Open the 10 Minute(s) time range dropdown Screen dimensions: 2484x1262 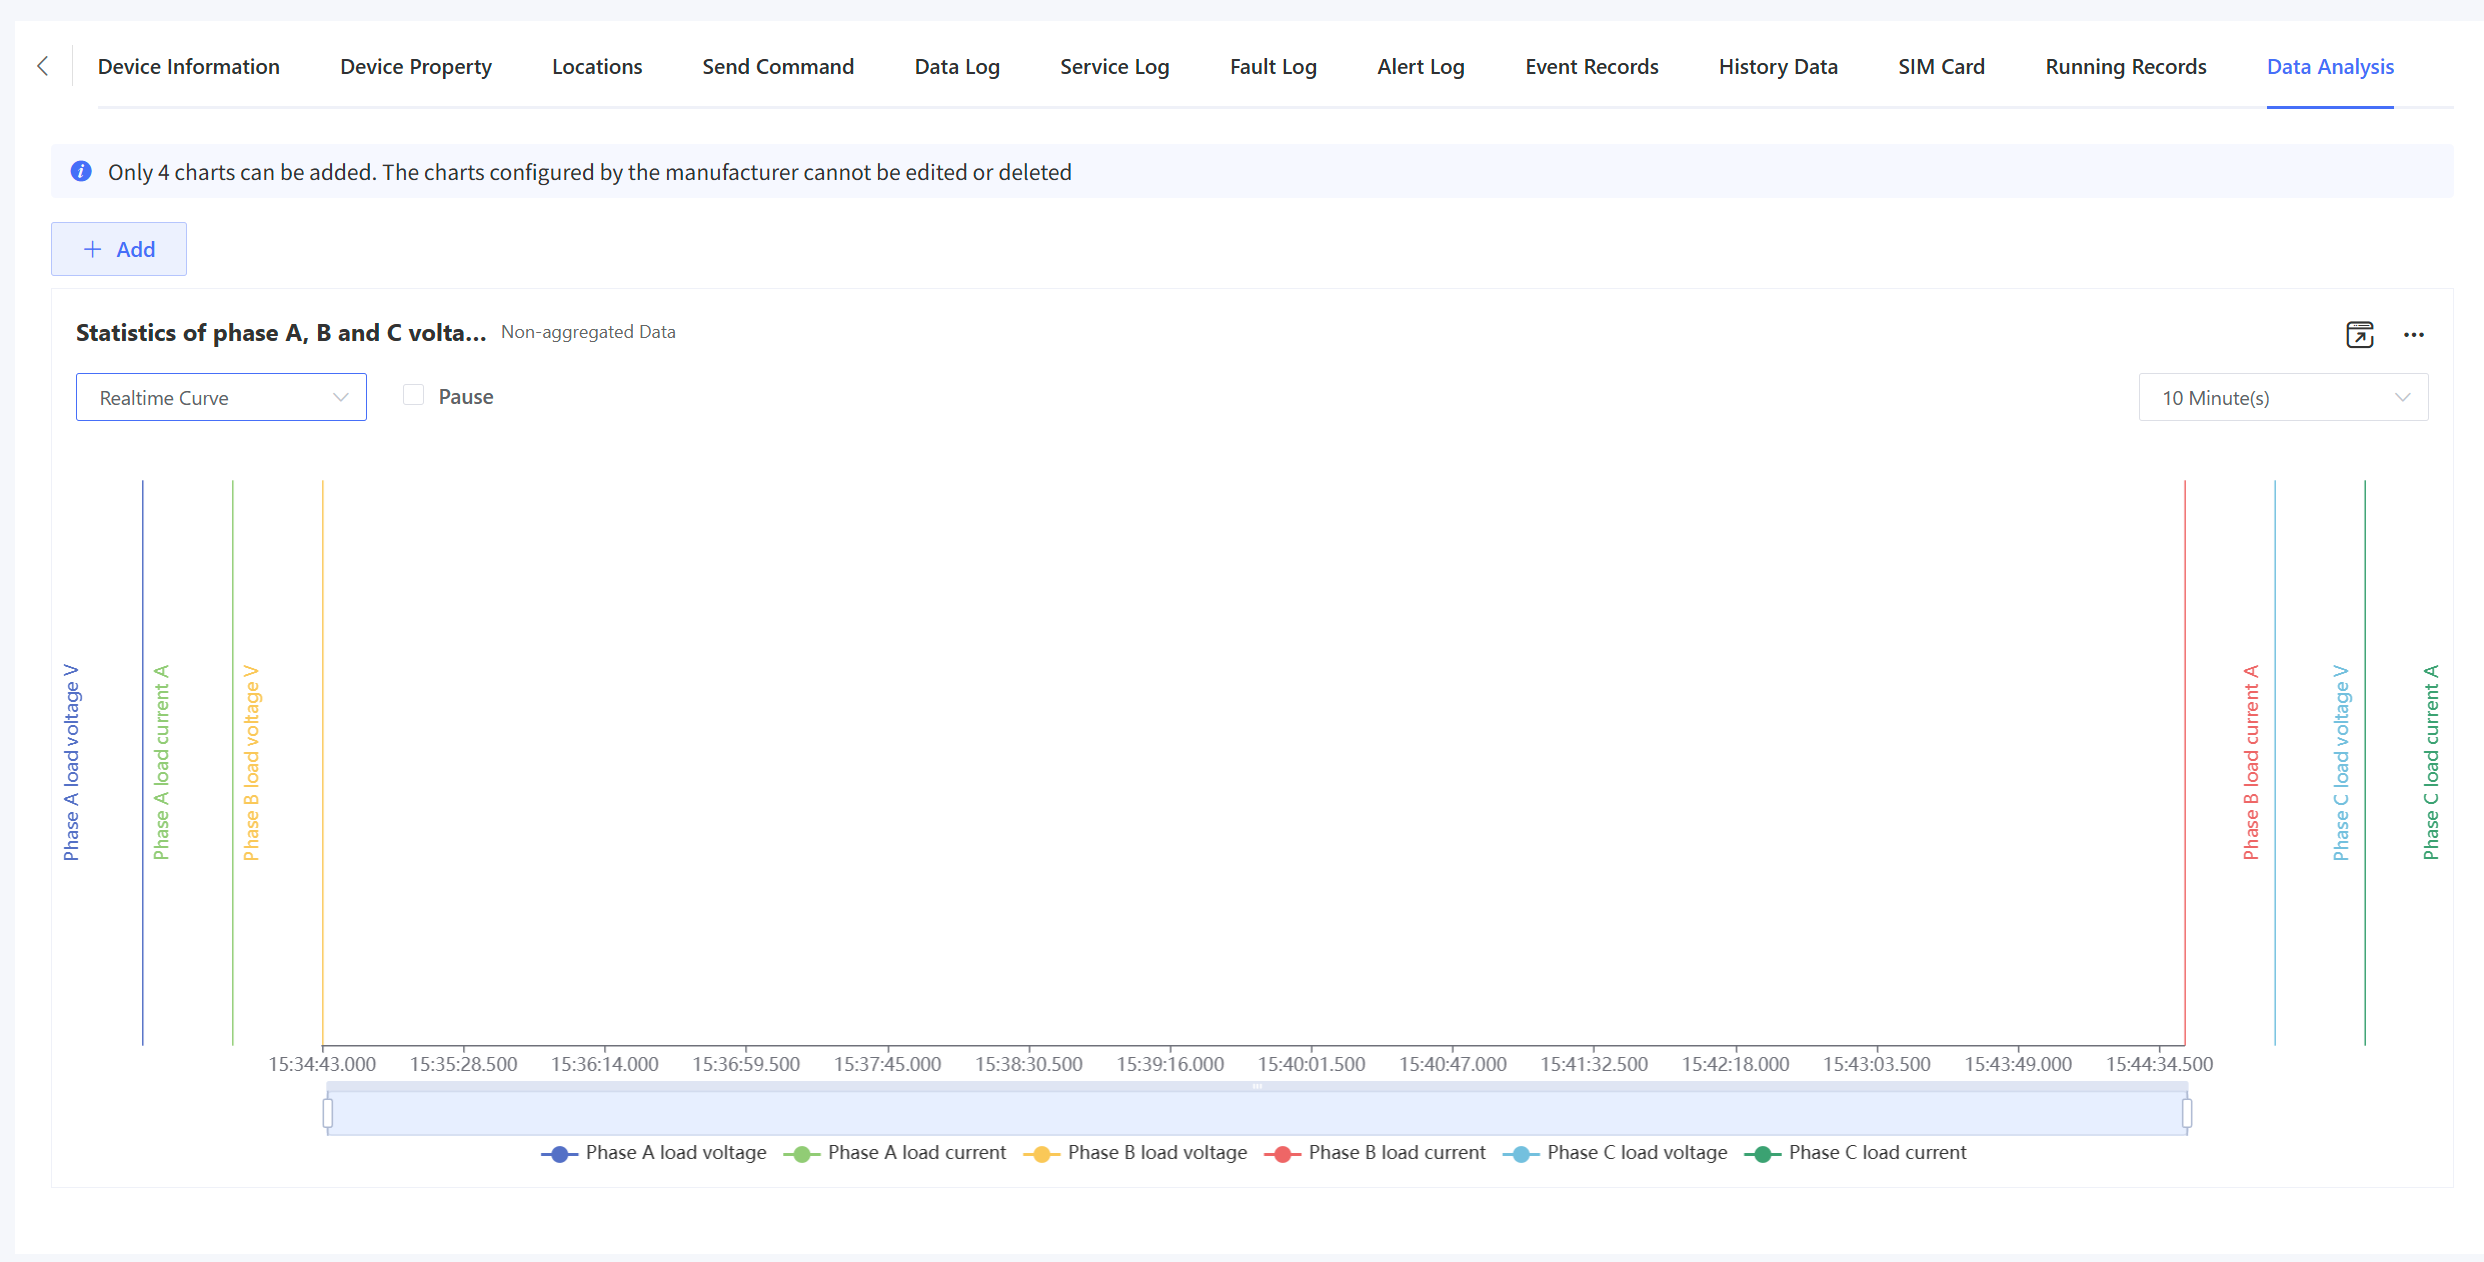click(2283, 398)
